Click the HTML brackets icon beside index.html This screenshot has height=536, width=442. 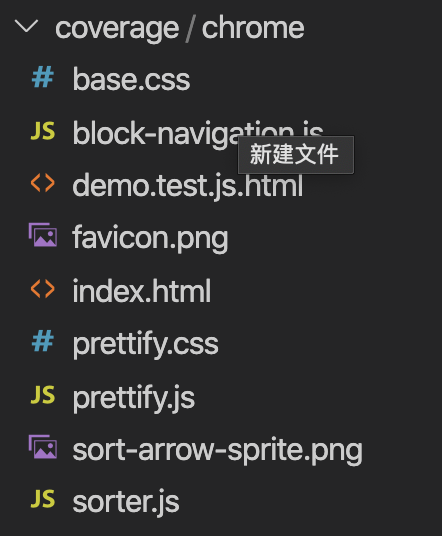coord(43,289)
